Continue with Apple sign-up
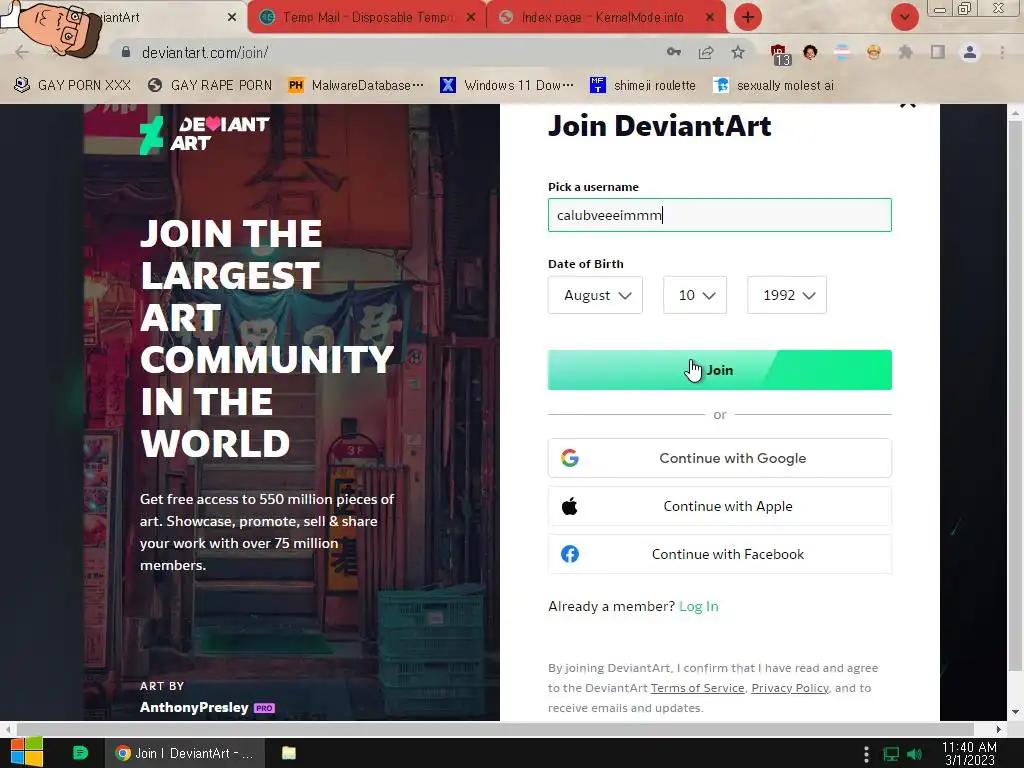This screenshot has width=1024, height=768. [x=720, y=506]
